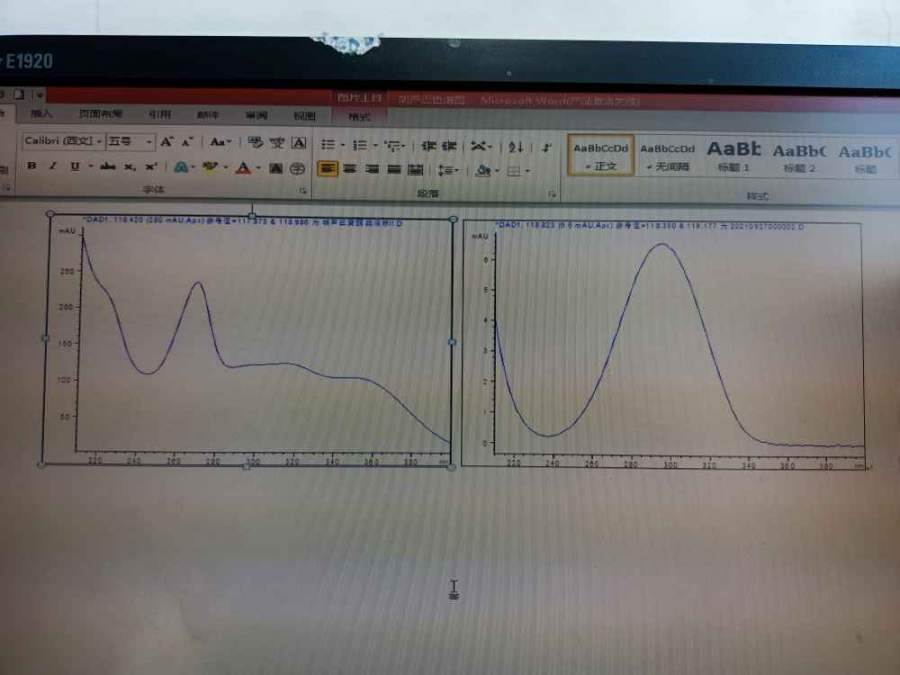Switch to the 插入 tab
Viewport: 900px width, 675px height.
[41, 114]
